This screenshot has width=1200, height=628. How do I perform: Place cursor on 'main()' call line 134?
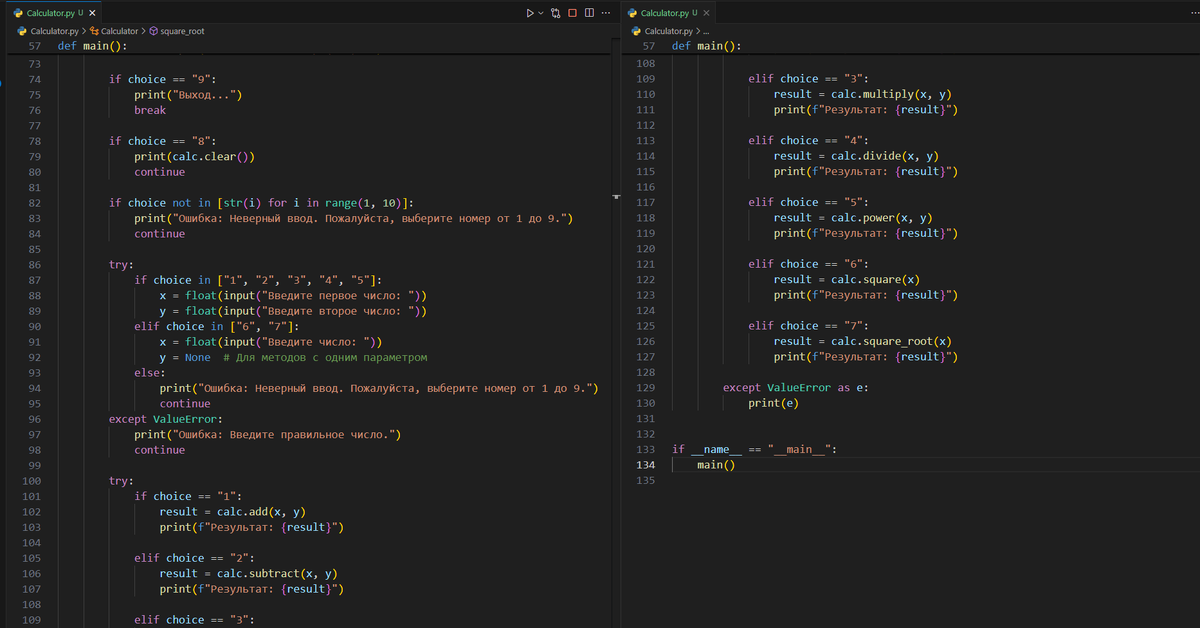point(716,465)
